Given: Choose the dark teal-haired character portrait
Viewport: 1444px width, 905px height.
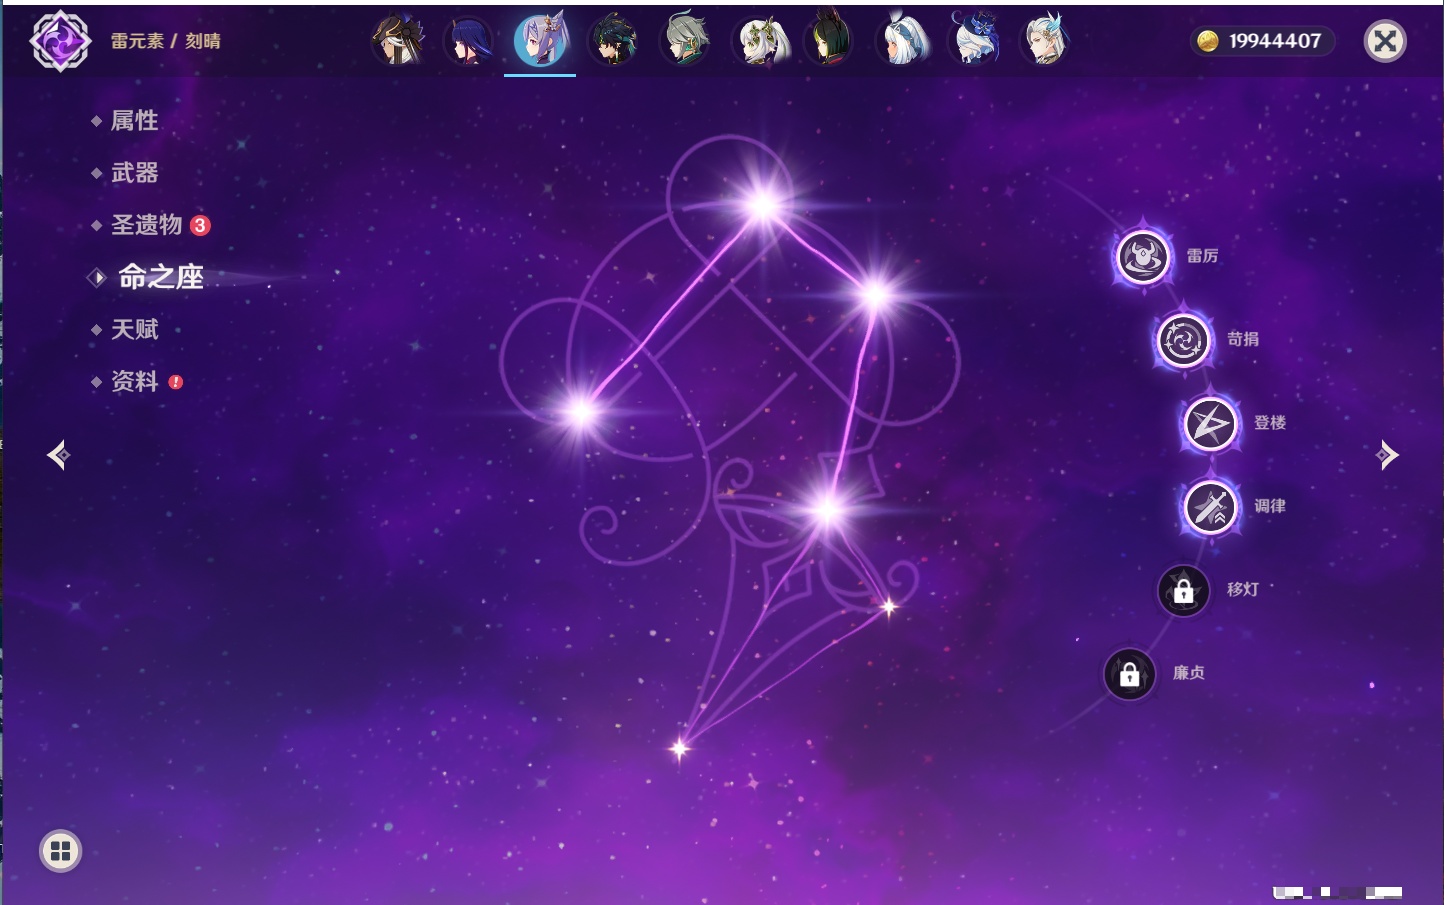Looking at the screenshot, I should (x=613, y=41).
